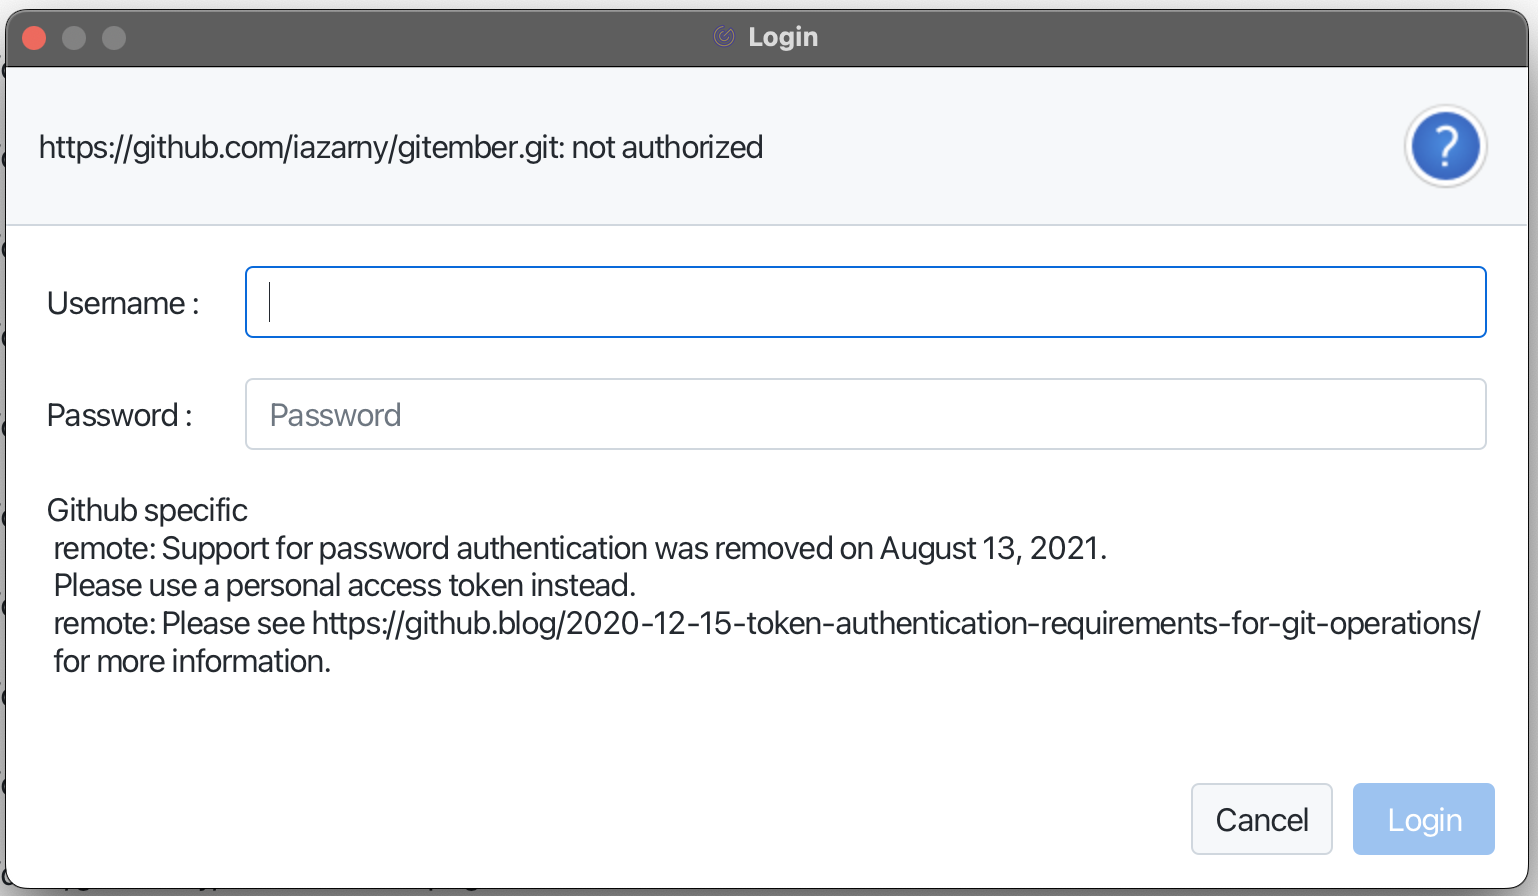This screenshot has width=1538, height=896.
Task: Click the "Login" window title text
Action: point(783,37)
